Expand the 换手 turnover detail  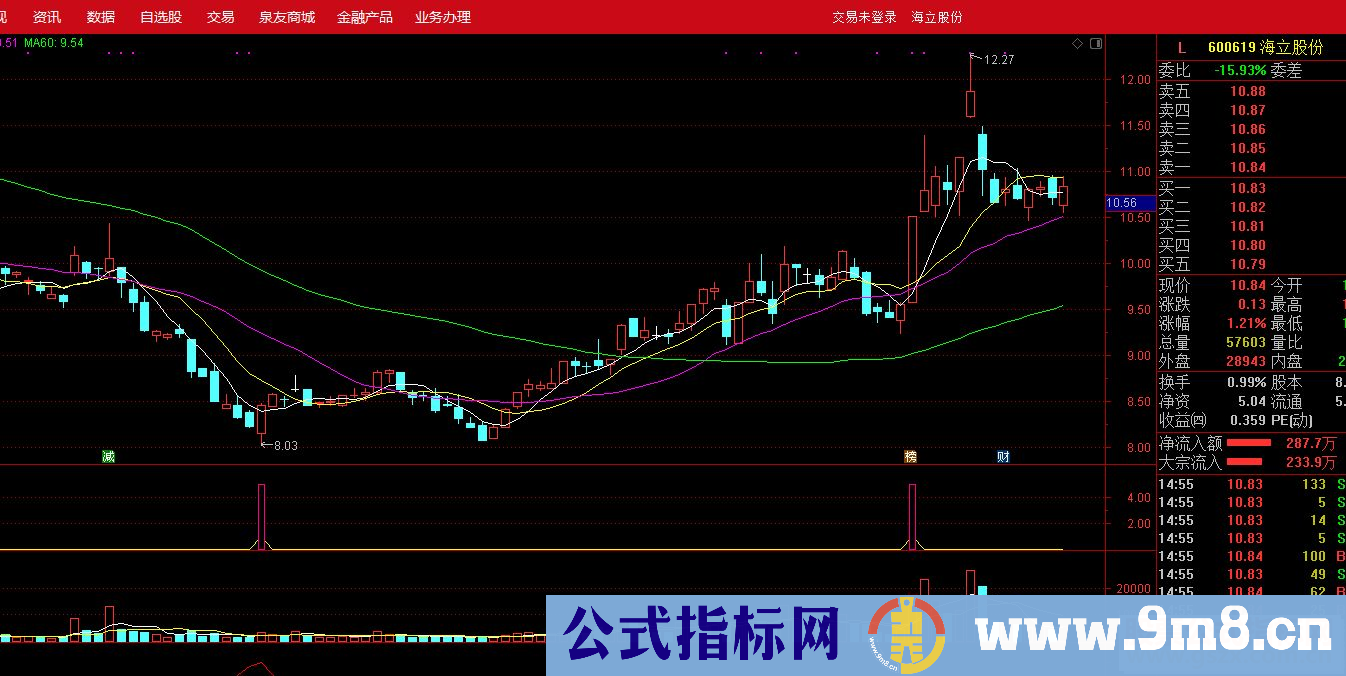click(1176, 382)
